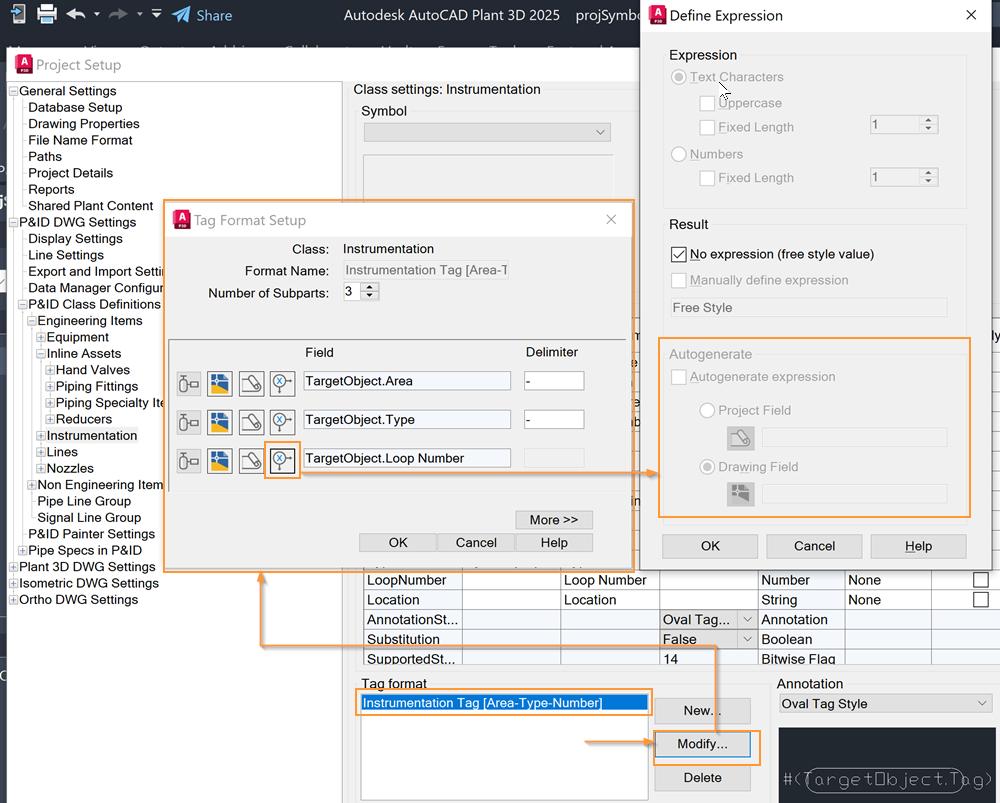This screenshot has width=1000, height=803.
Task: Open the AnnotationSt Oval Tag dropdown arrow
Action: tap(747, 619)
